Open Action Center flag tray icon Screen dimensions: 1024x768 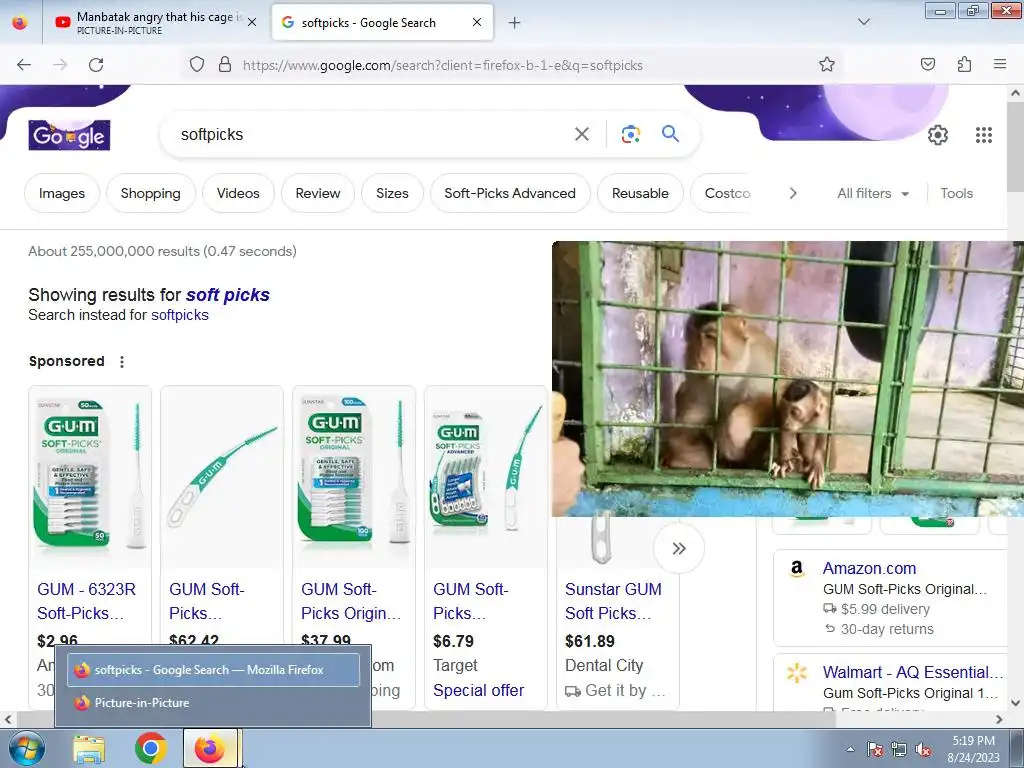[x=874, y=750]
